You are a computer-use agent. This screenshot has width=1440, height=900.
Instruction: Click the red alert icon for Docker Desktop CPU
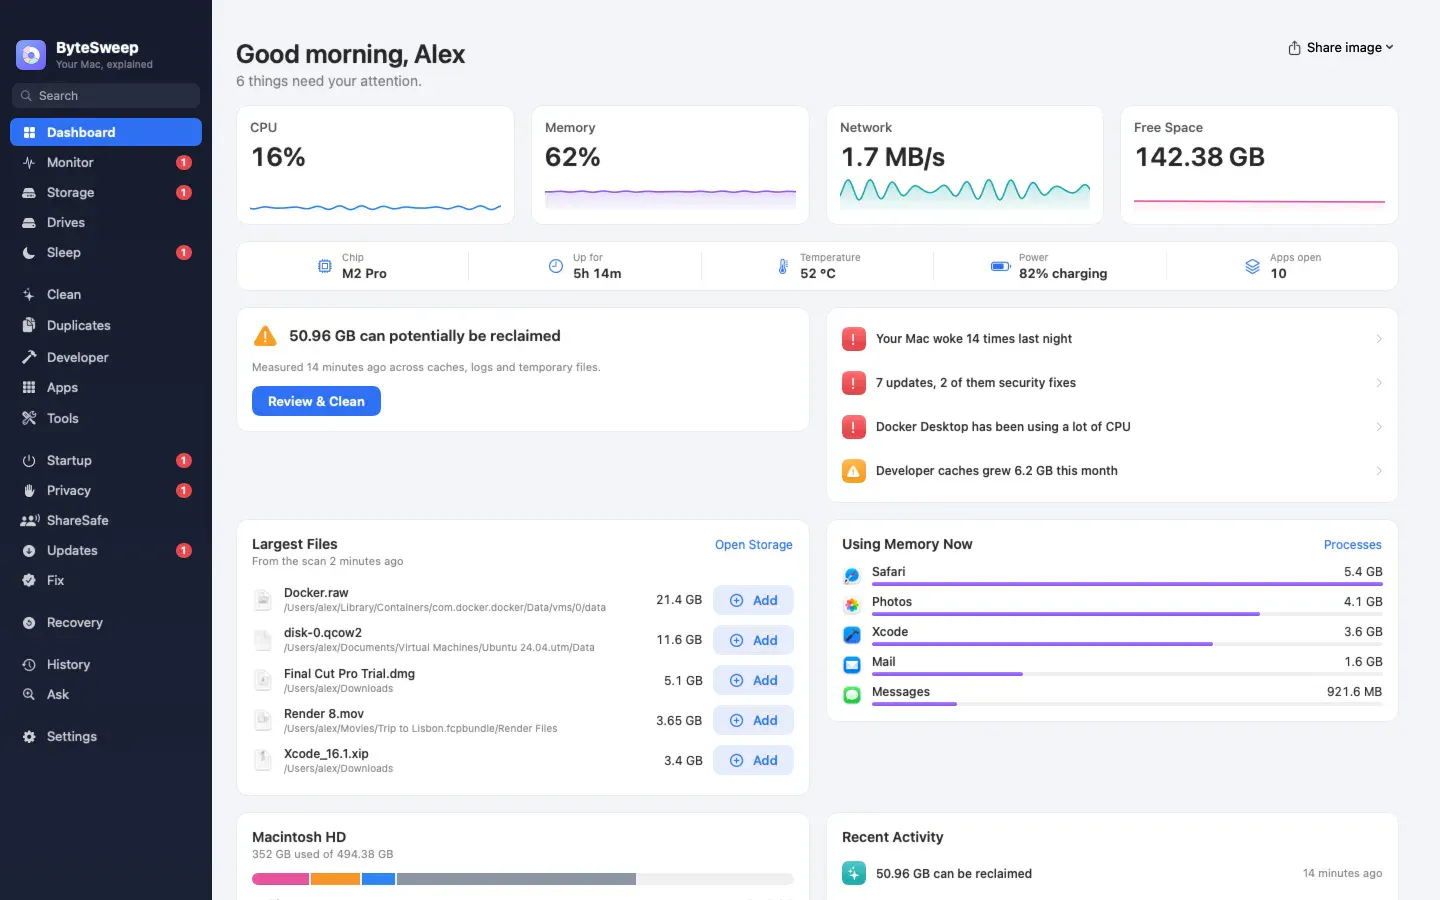pyautogui.click(x=854, y=427)
